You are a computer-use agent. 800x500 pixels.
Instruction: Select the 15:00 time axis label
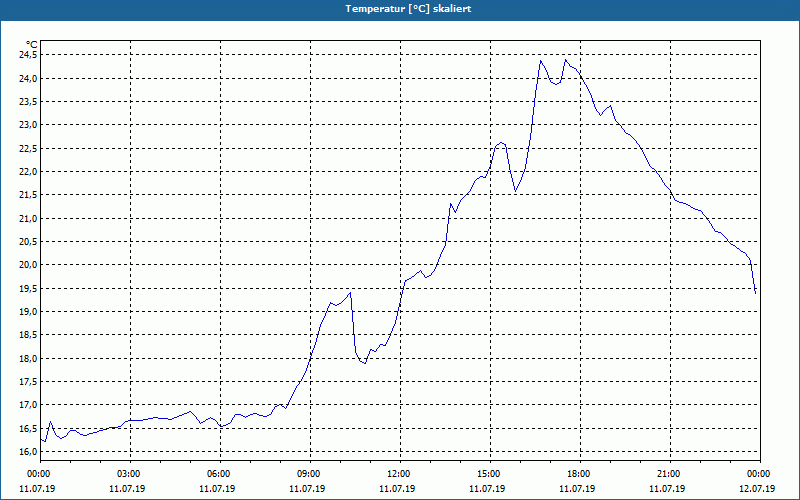pyautogui.click(x=487, y=474)
